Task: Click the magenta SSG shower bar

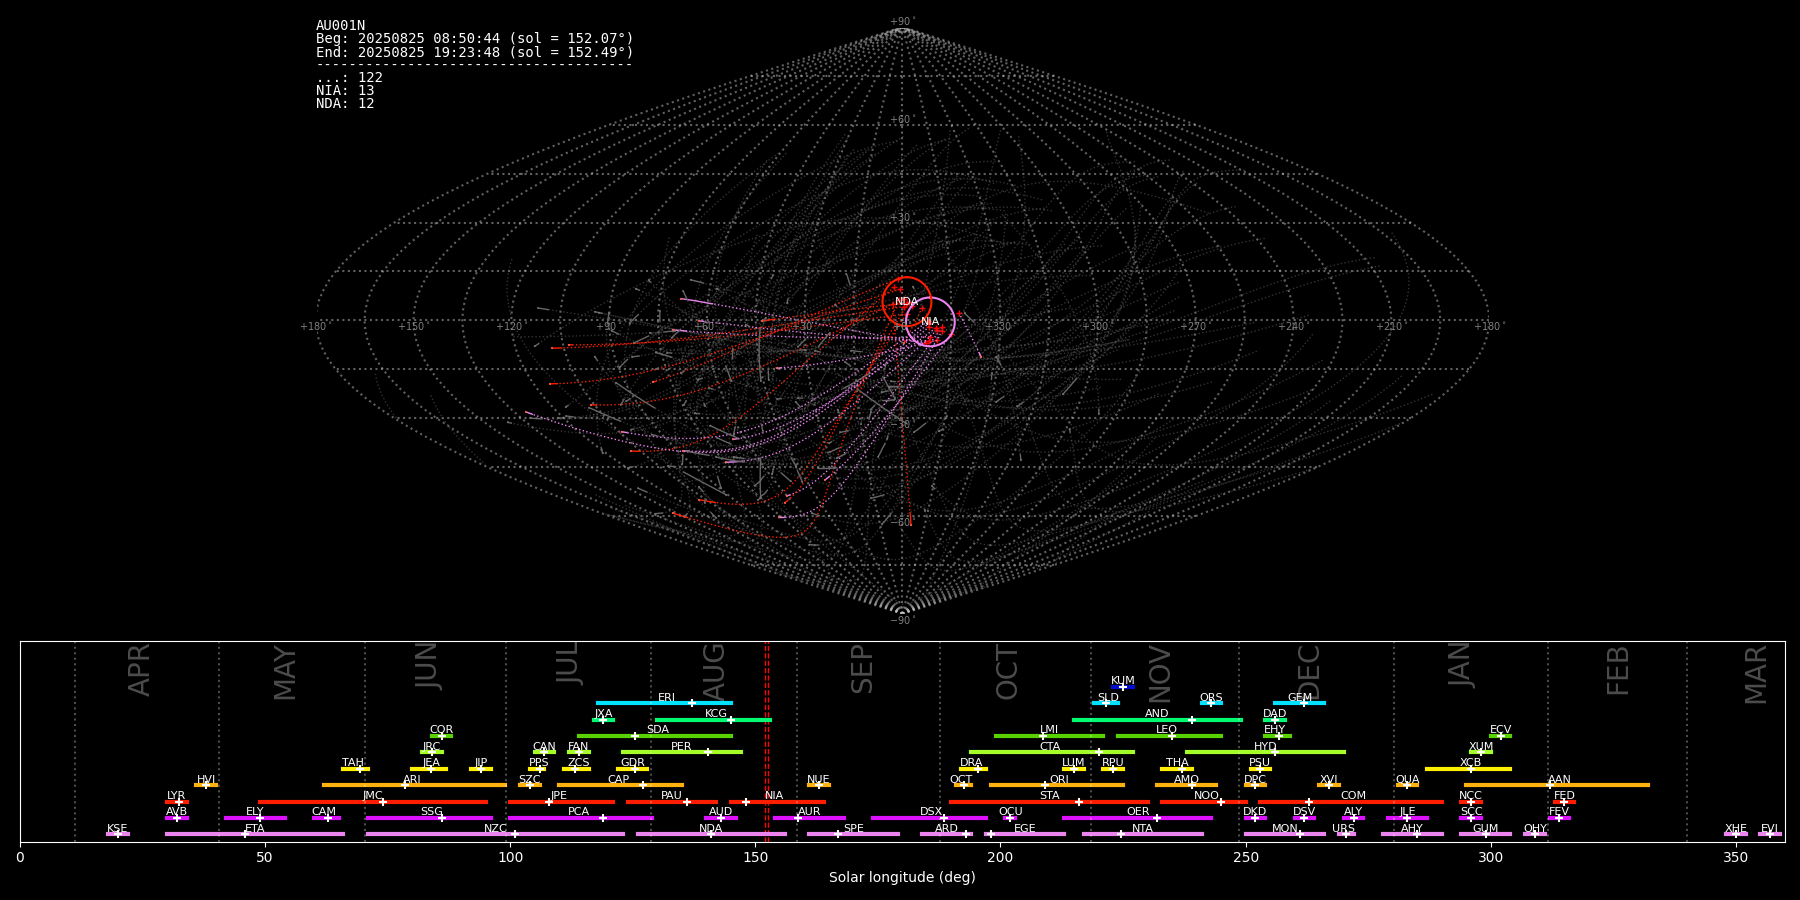Action: click(429, 818)
